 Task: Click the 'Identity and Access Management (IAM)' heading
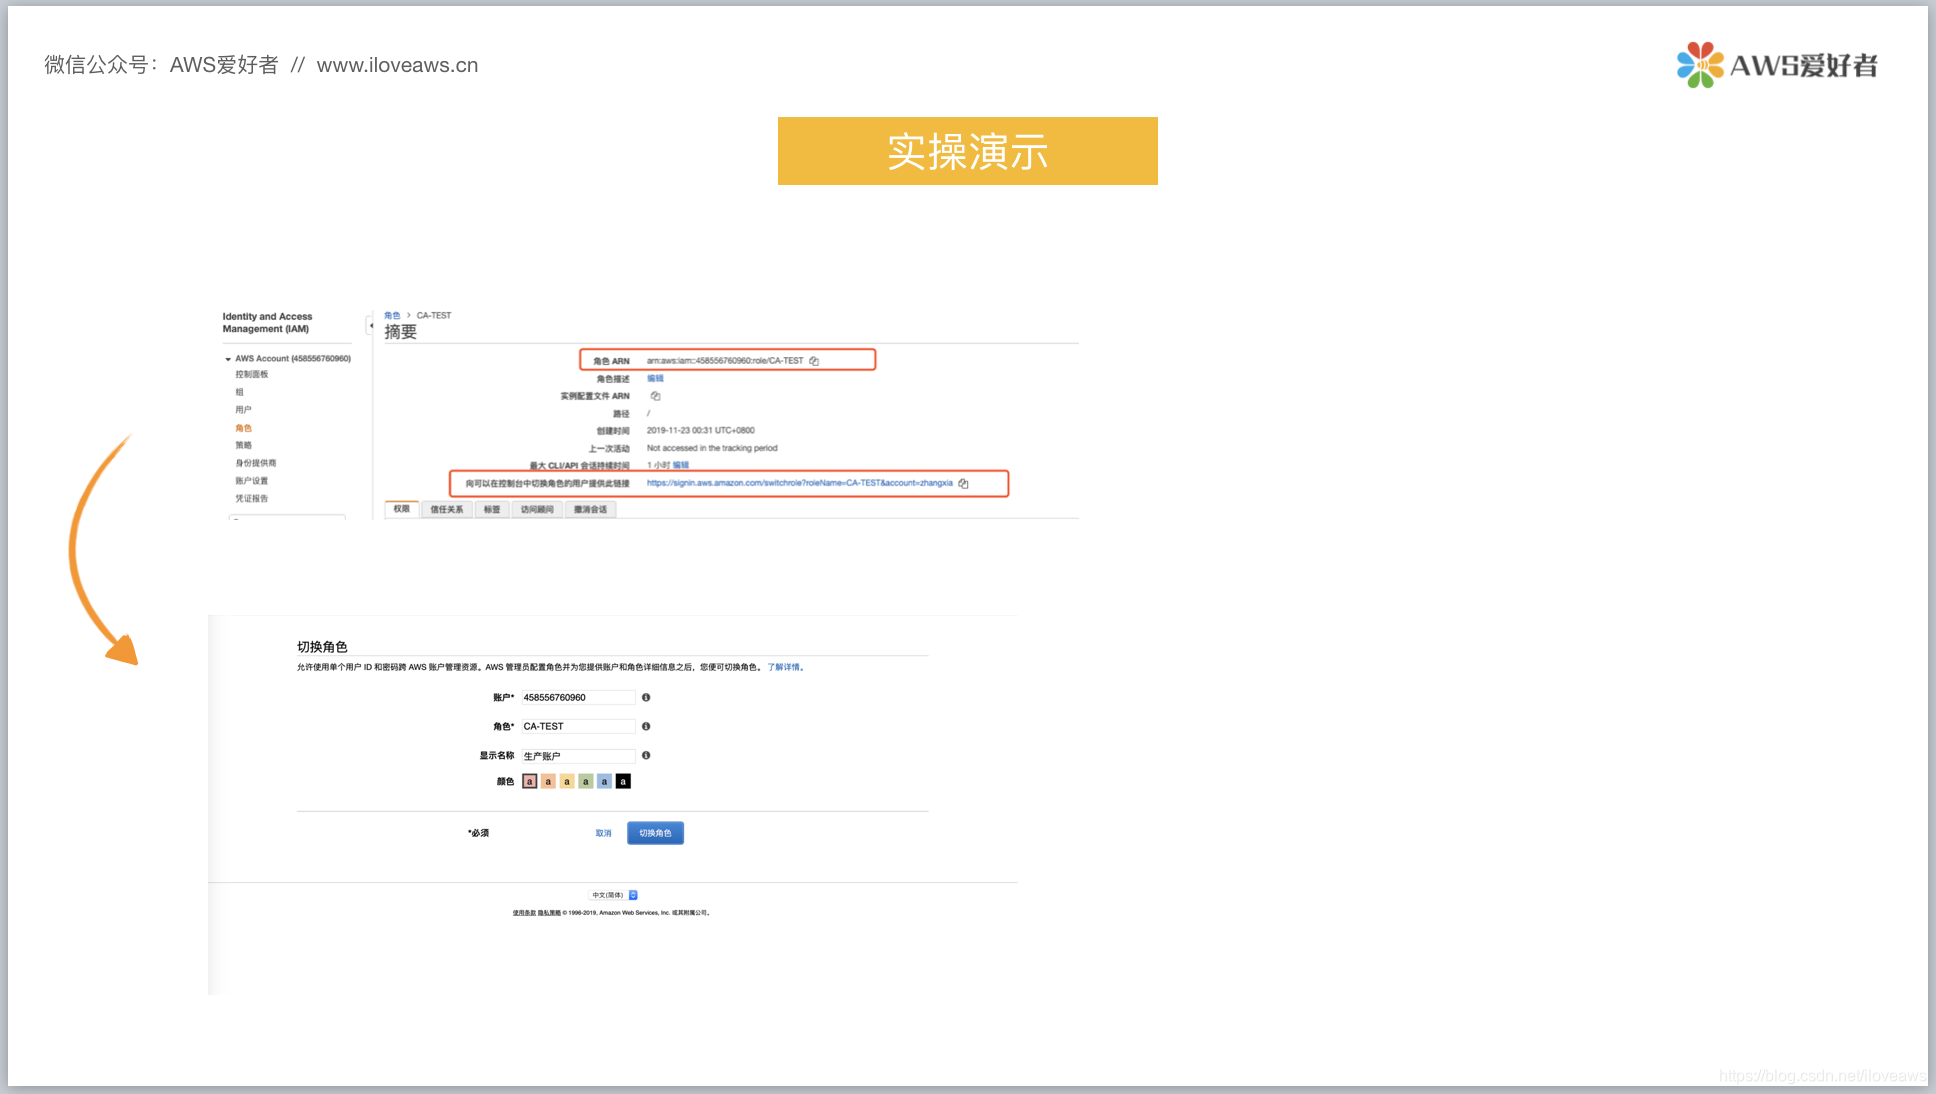[267, 322]
